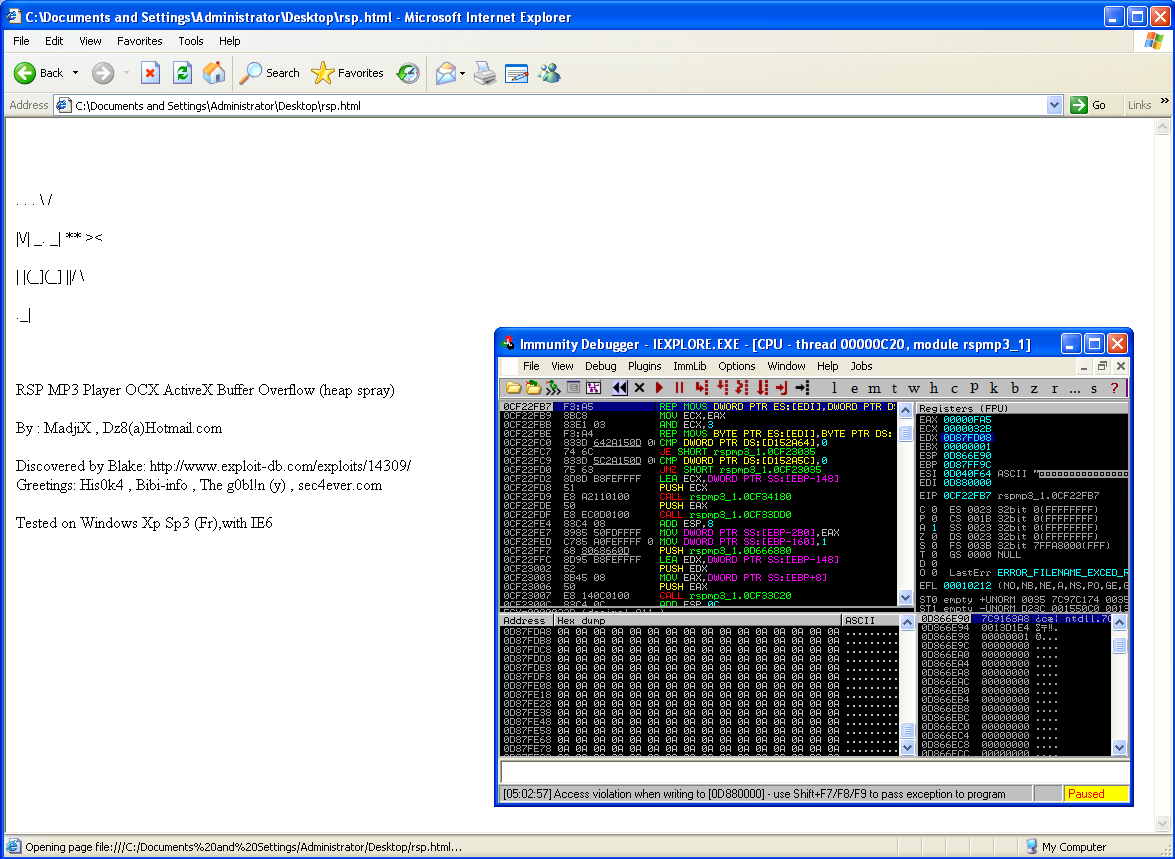The width and height of the screenshot is (1175, 859).
Task: Click the Messenger icon in IE toolbar
Action: [x=549, y=73]
